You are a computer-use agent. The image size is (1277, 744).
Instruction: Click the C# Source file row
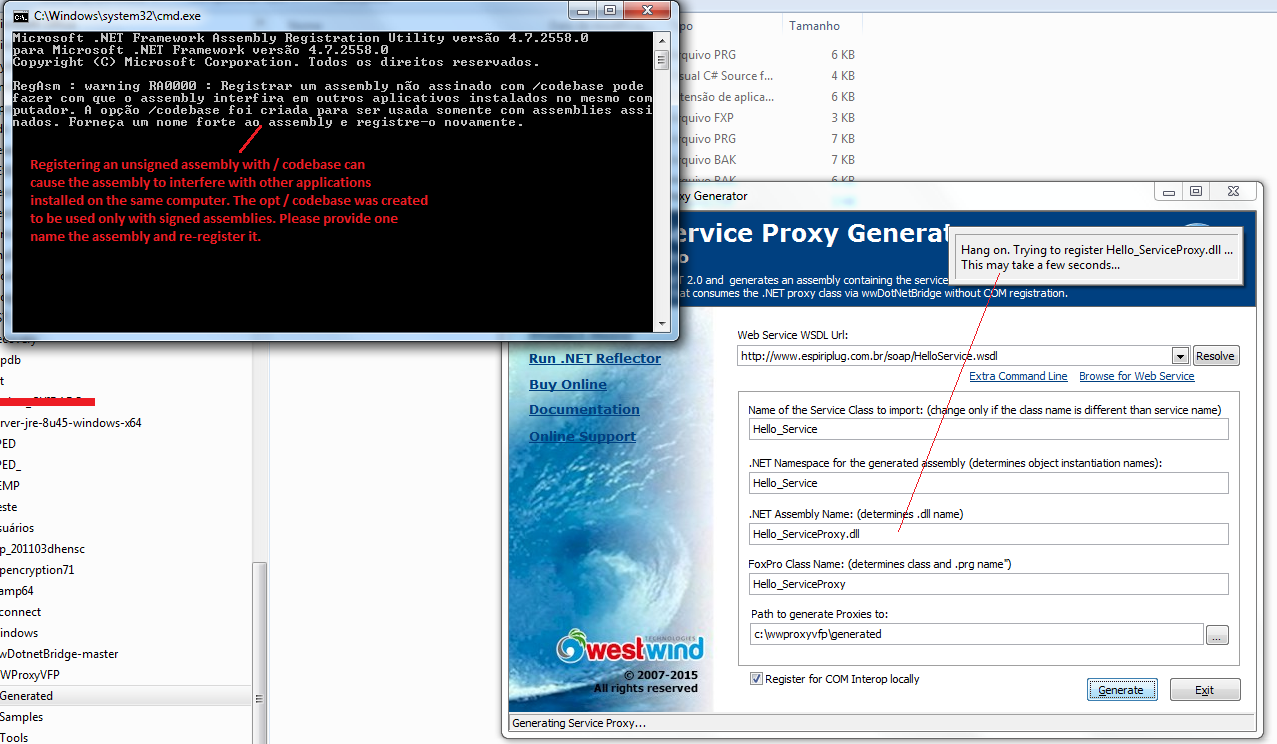[767, 76]
